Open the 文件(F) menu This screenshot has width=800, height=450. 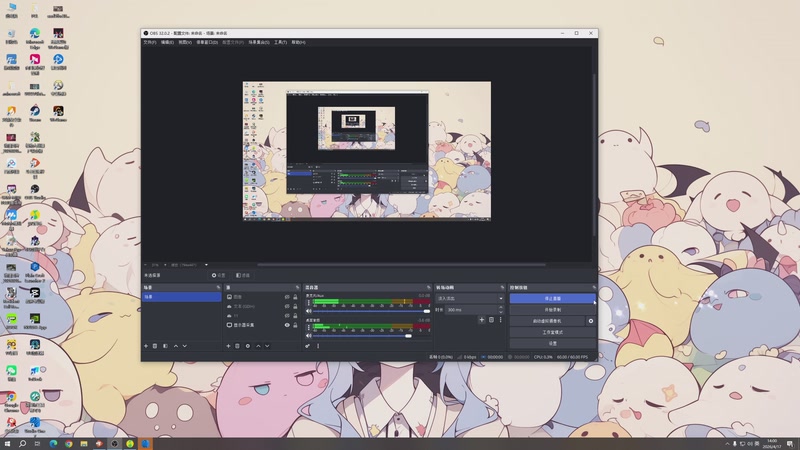pyautogui.click(x=149, y=42)
